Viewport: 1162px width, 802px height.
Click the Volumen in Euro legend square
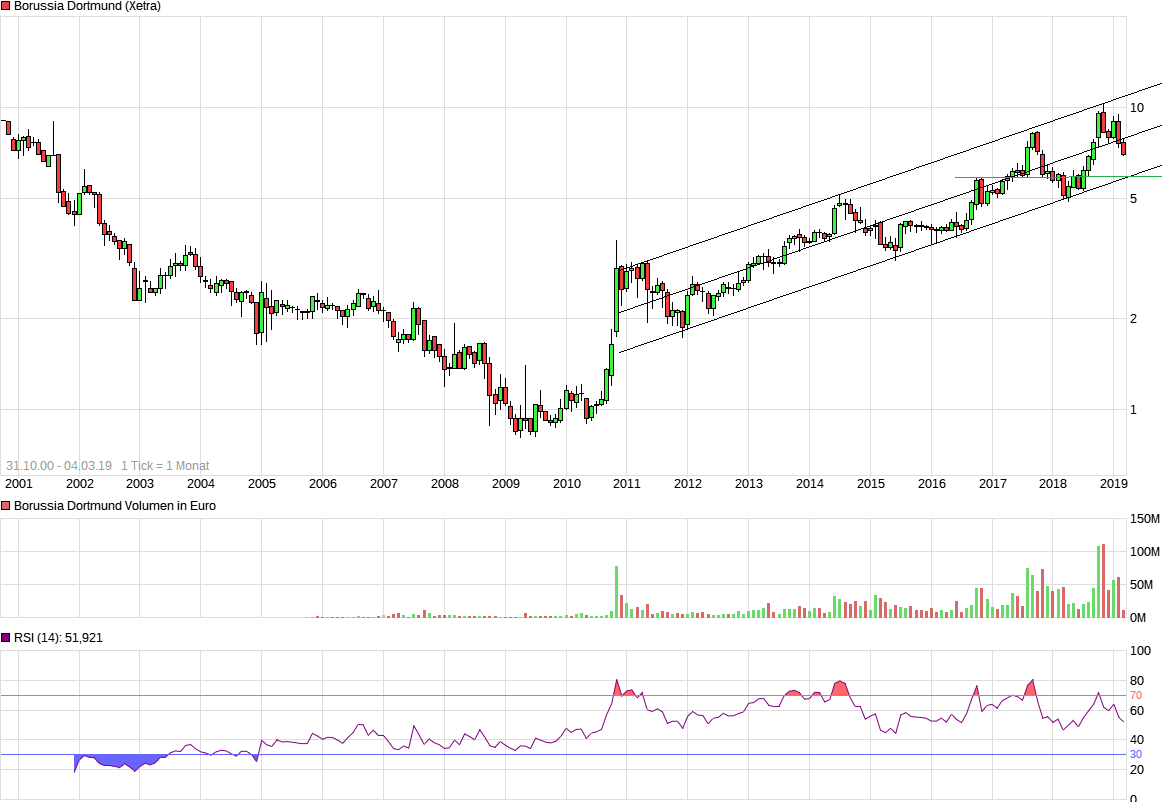5,506
